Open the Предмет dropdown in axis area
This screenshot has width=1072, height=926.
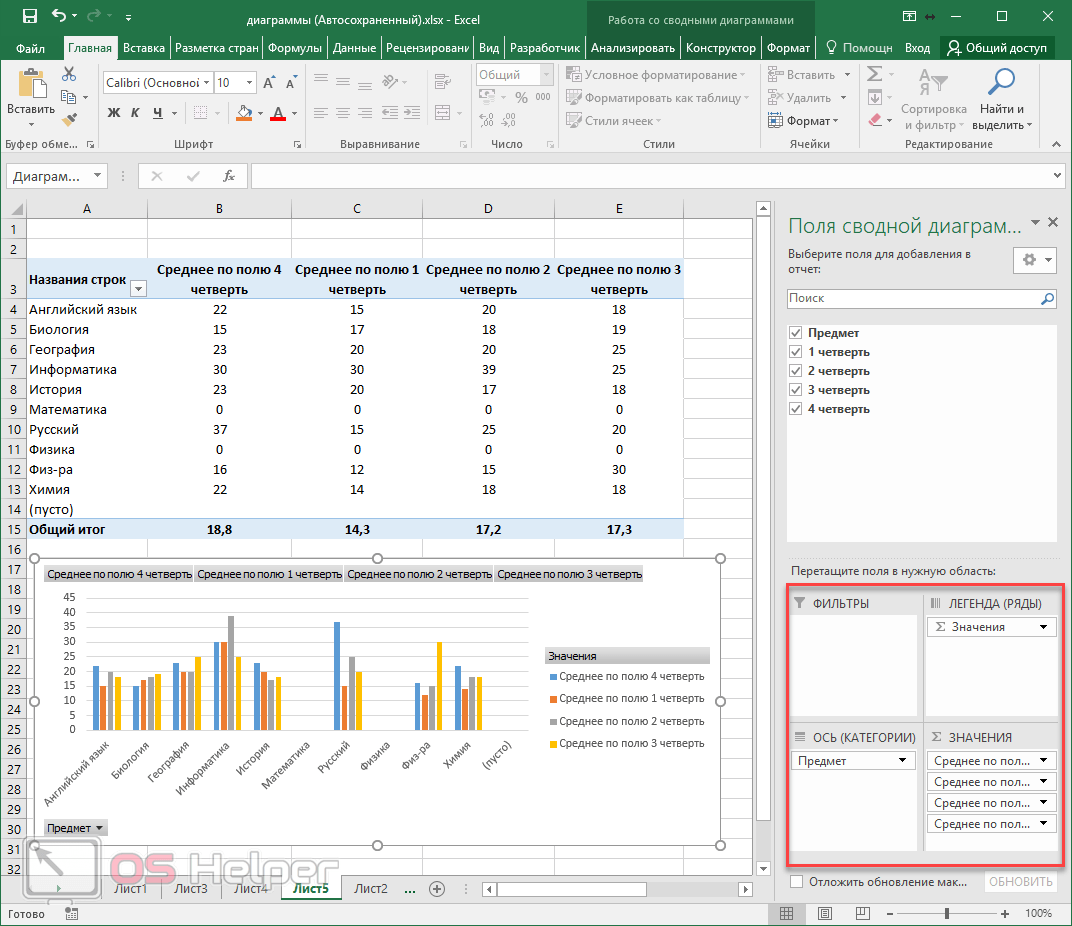[903, 761]
